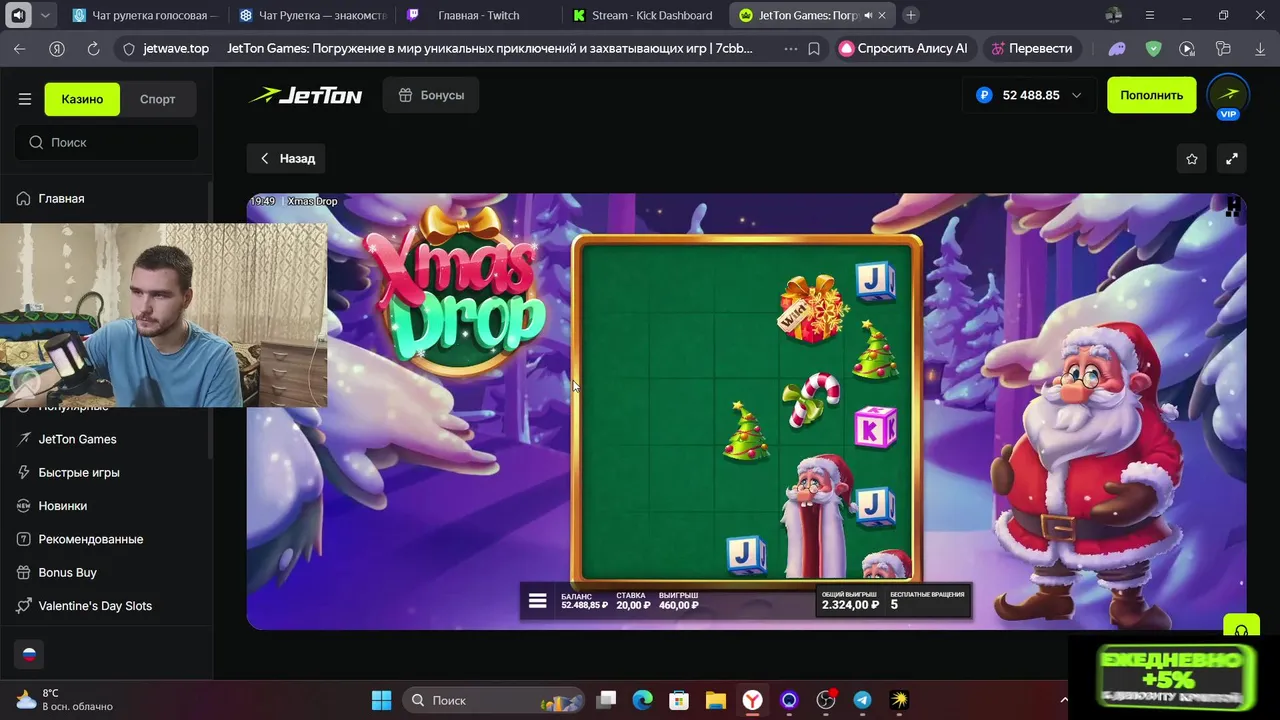Click the Bonus Buy basket icon
This screenshot has height=720, width=1280.
[24, 572]
